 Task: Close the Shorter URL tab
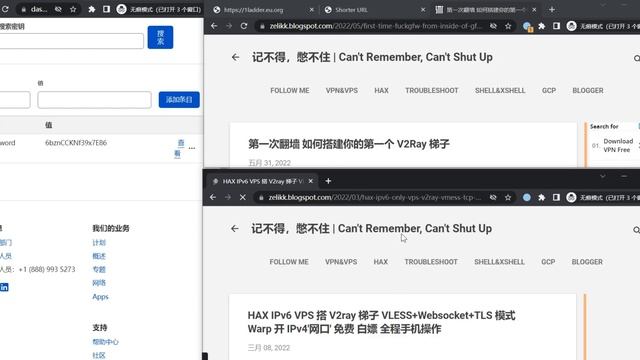(x=422, y=9)
